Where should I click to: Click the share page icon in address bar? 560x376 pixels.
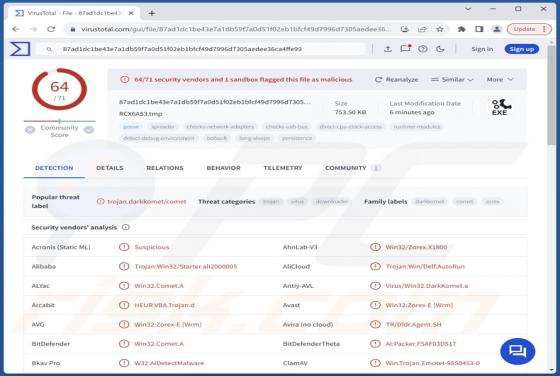422,29
